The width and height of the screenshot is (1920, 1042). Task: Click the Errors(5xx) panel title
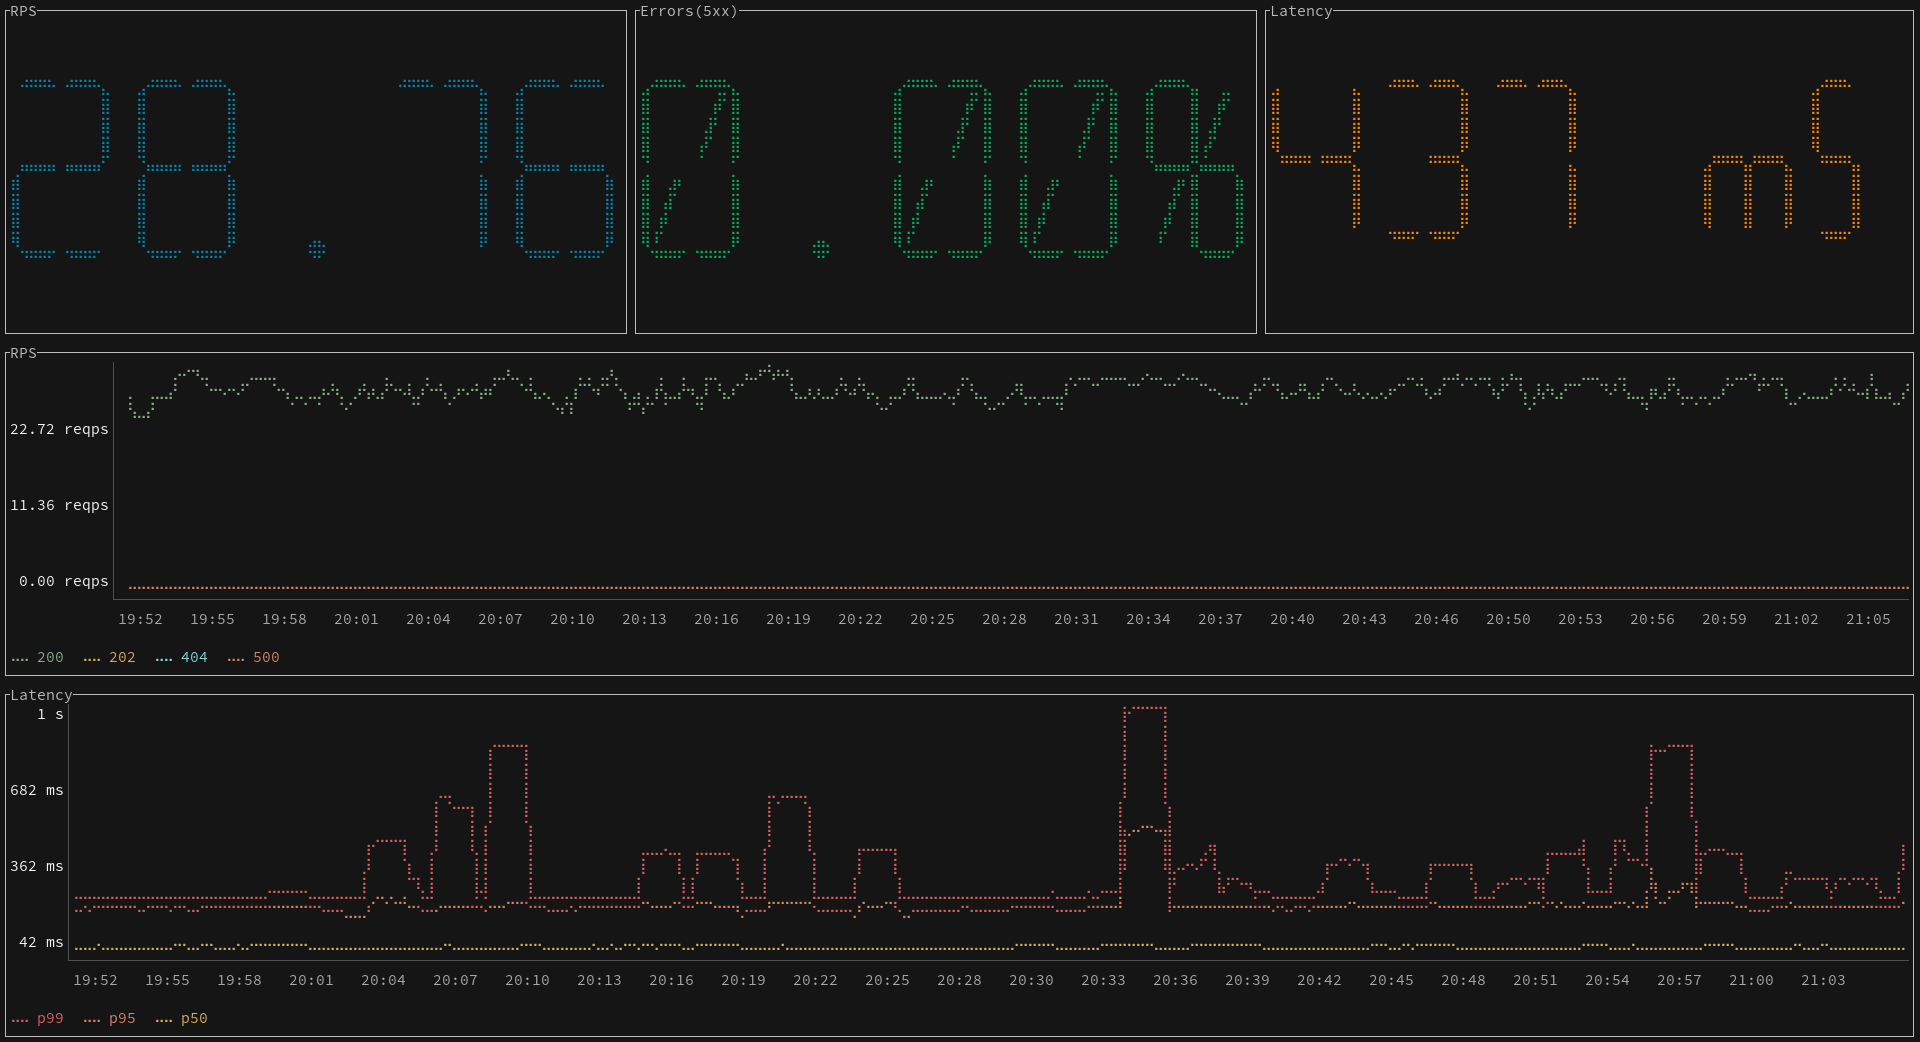[689, 11]
